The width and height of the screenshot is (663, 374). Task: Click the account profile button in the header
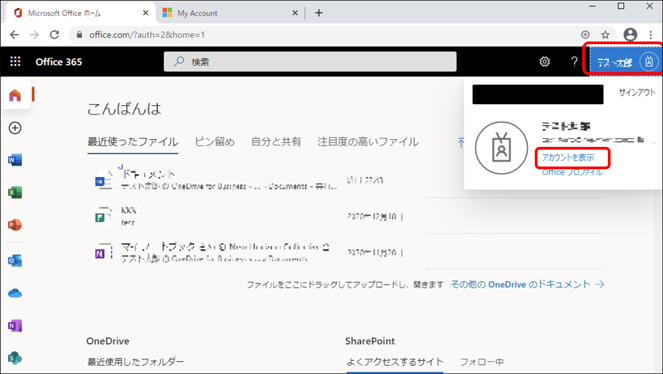[625, 62]
